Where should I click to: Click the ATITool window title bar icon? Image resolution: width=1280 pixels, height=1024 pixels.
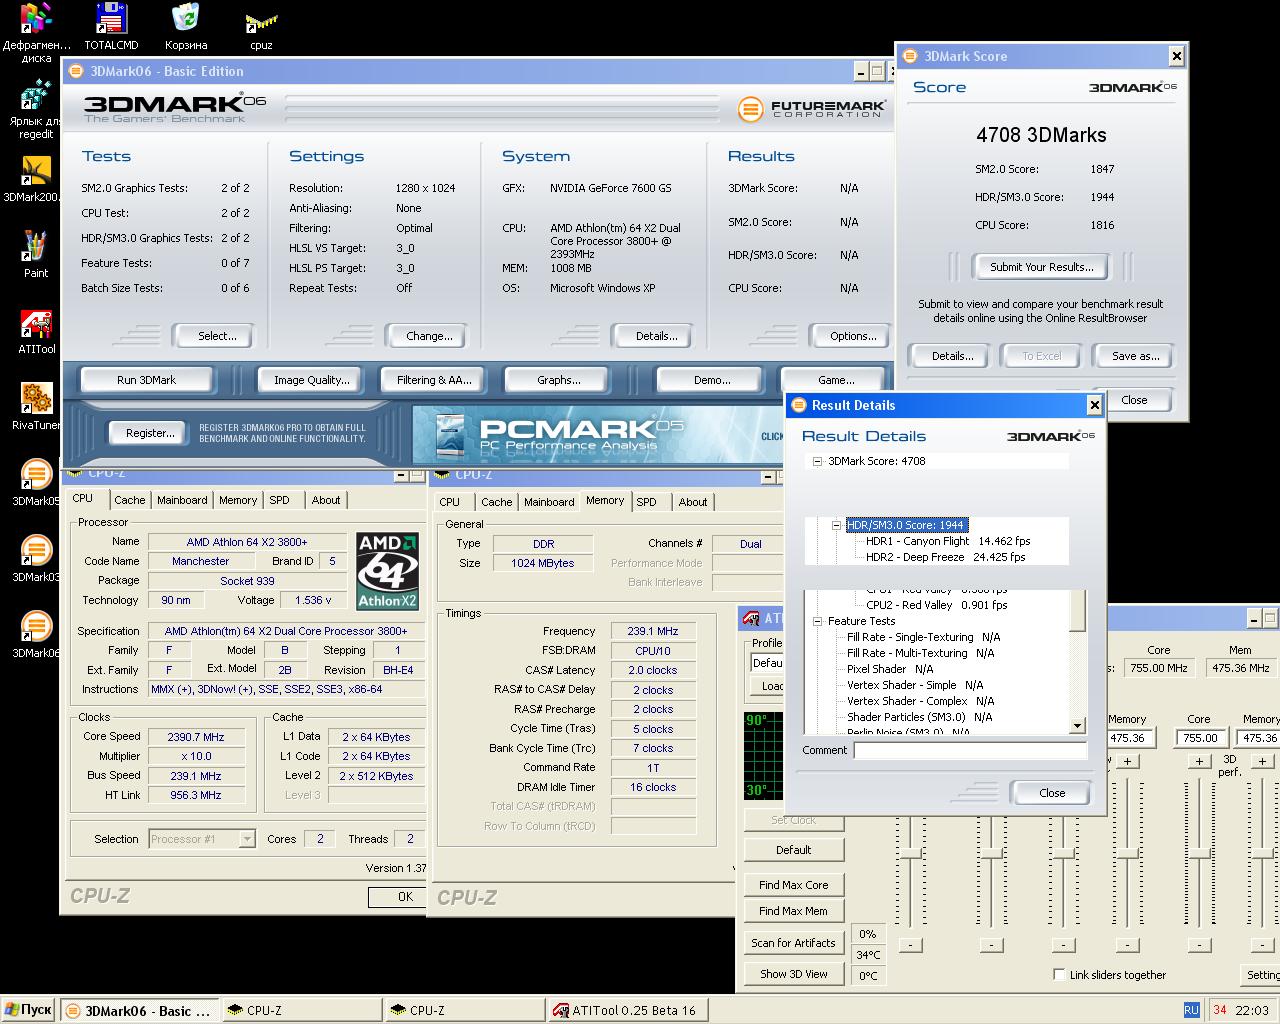(x=750, y=619)
